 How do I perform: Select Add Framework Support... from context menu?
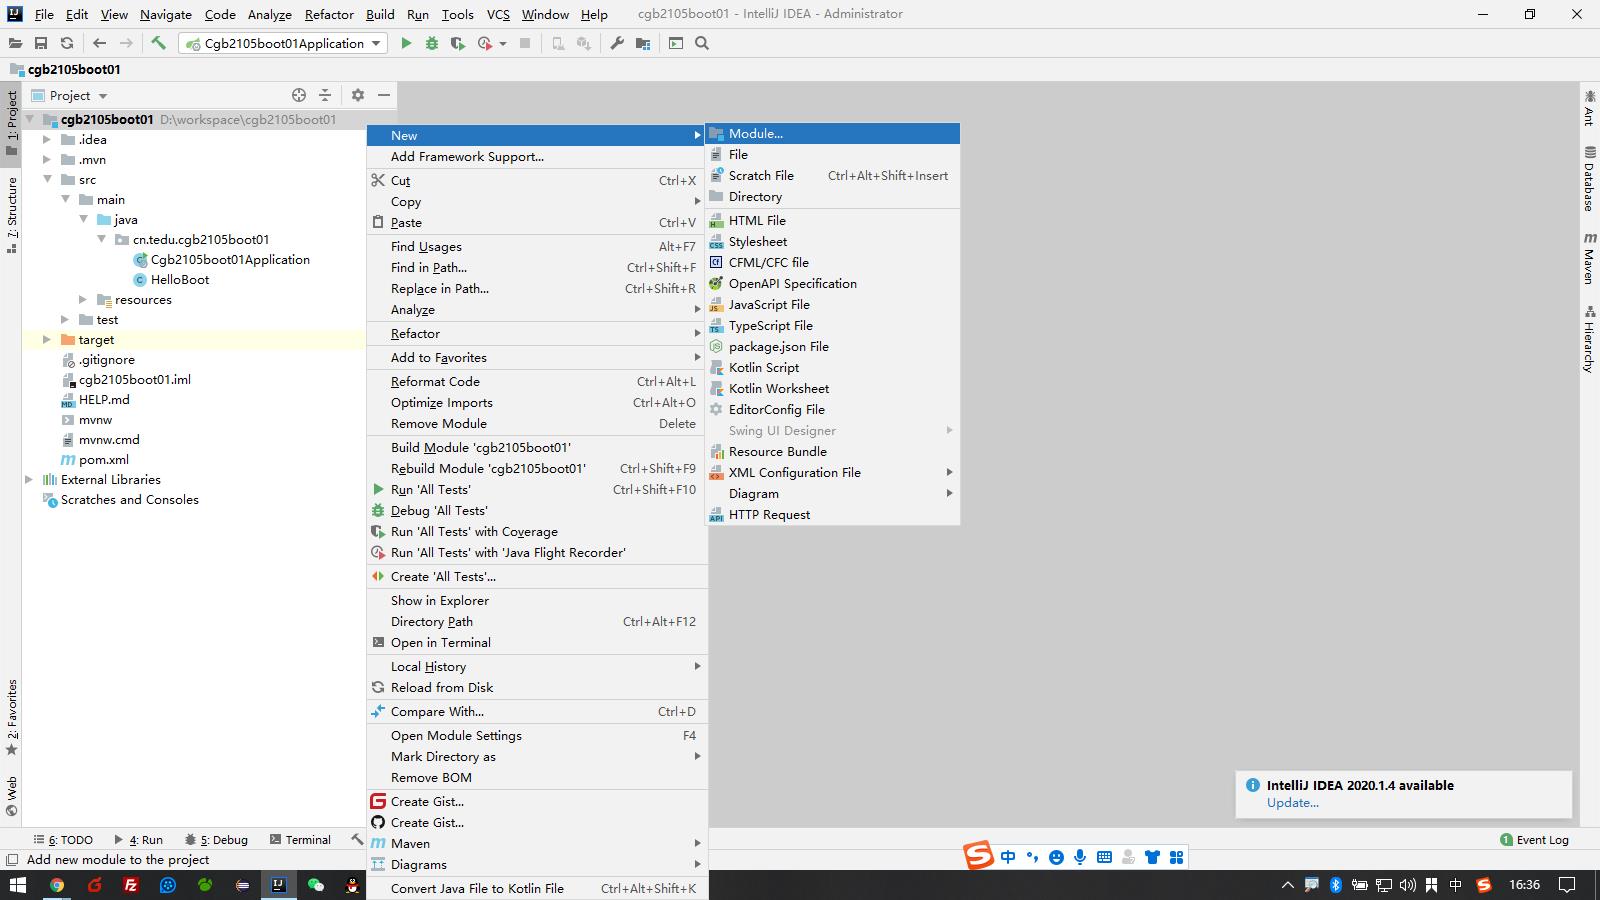(x=536, y=157)
